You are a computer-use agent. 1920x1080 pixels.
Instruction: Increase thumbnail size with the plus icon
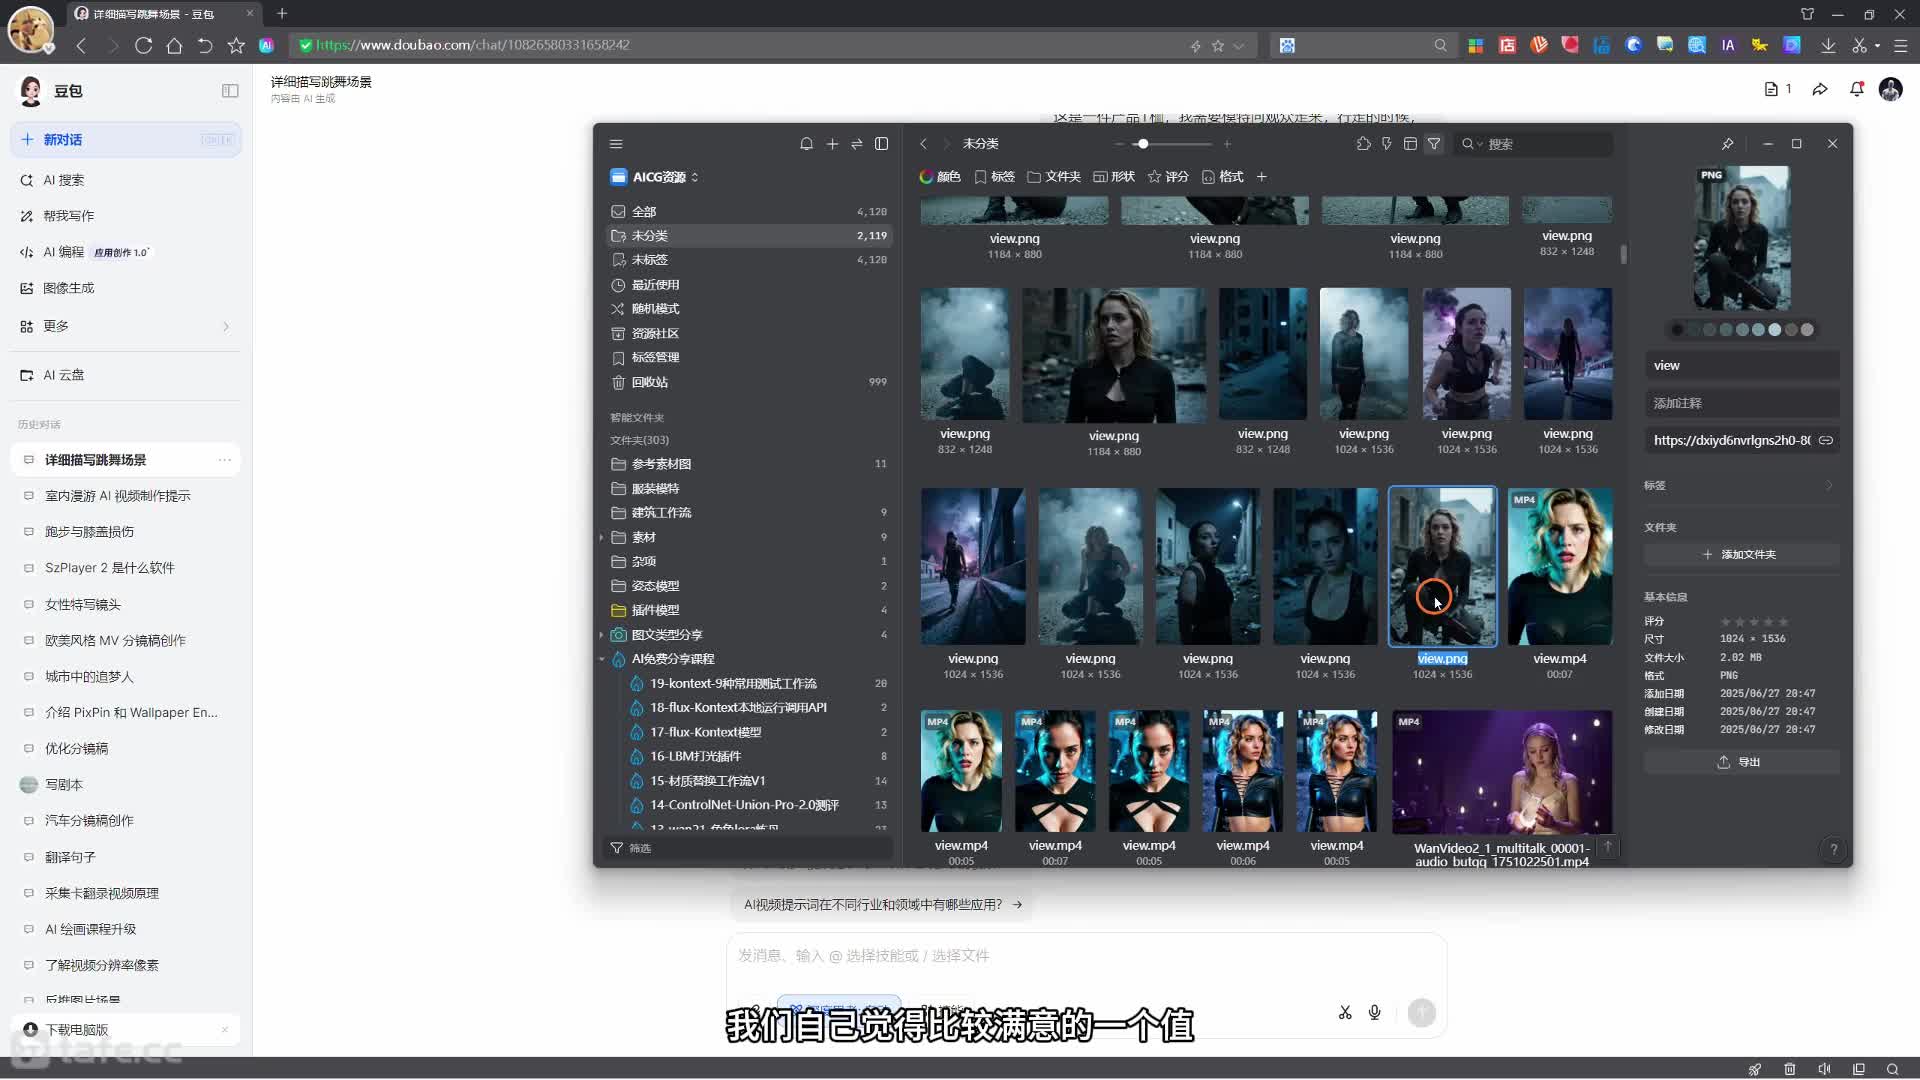click(1227, 144)
